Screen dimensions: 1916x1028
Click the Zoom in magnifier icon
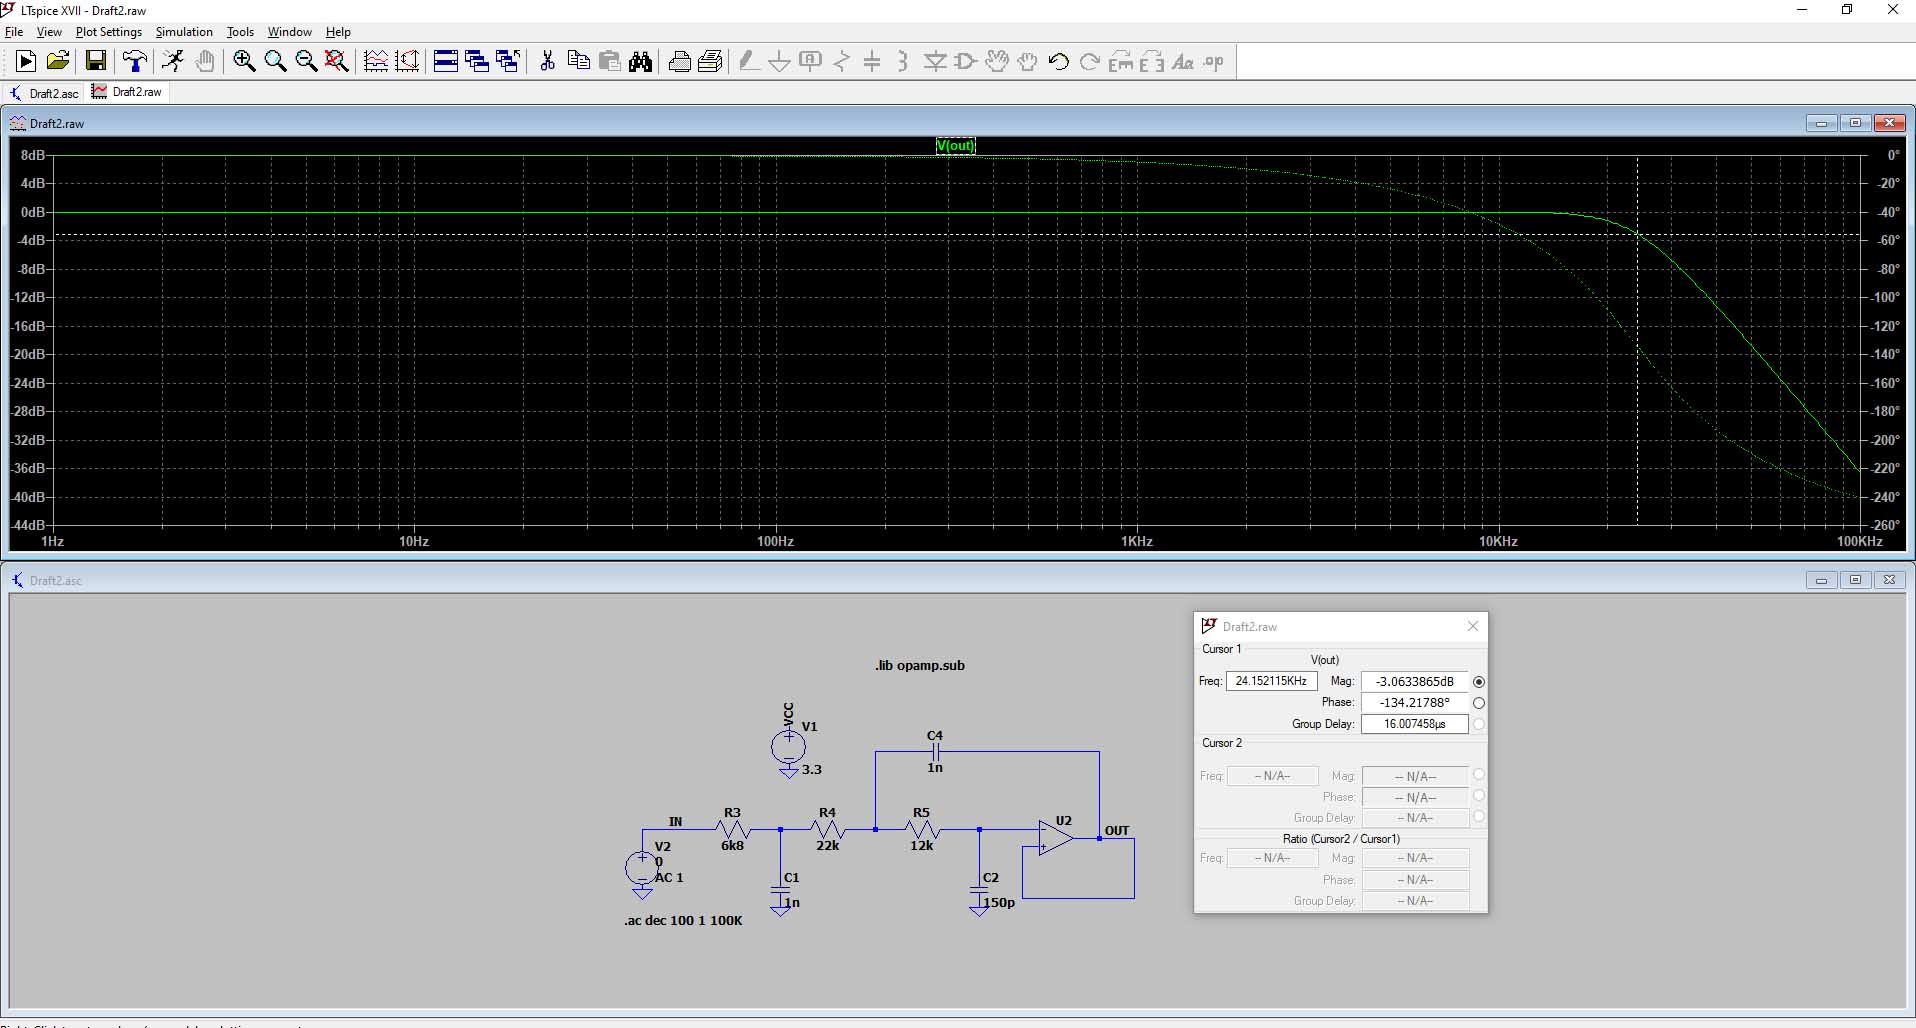[x=244, y=62]
